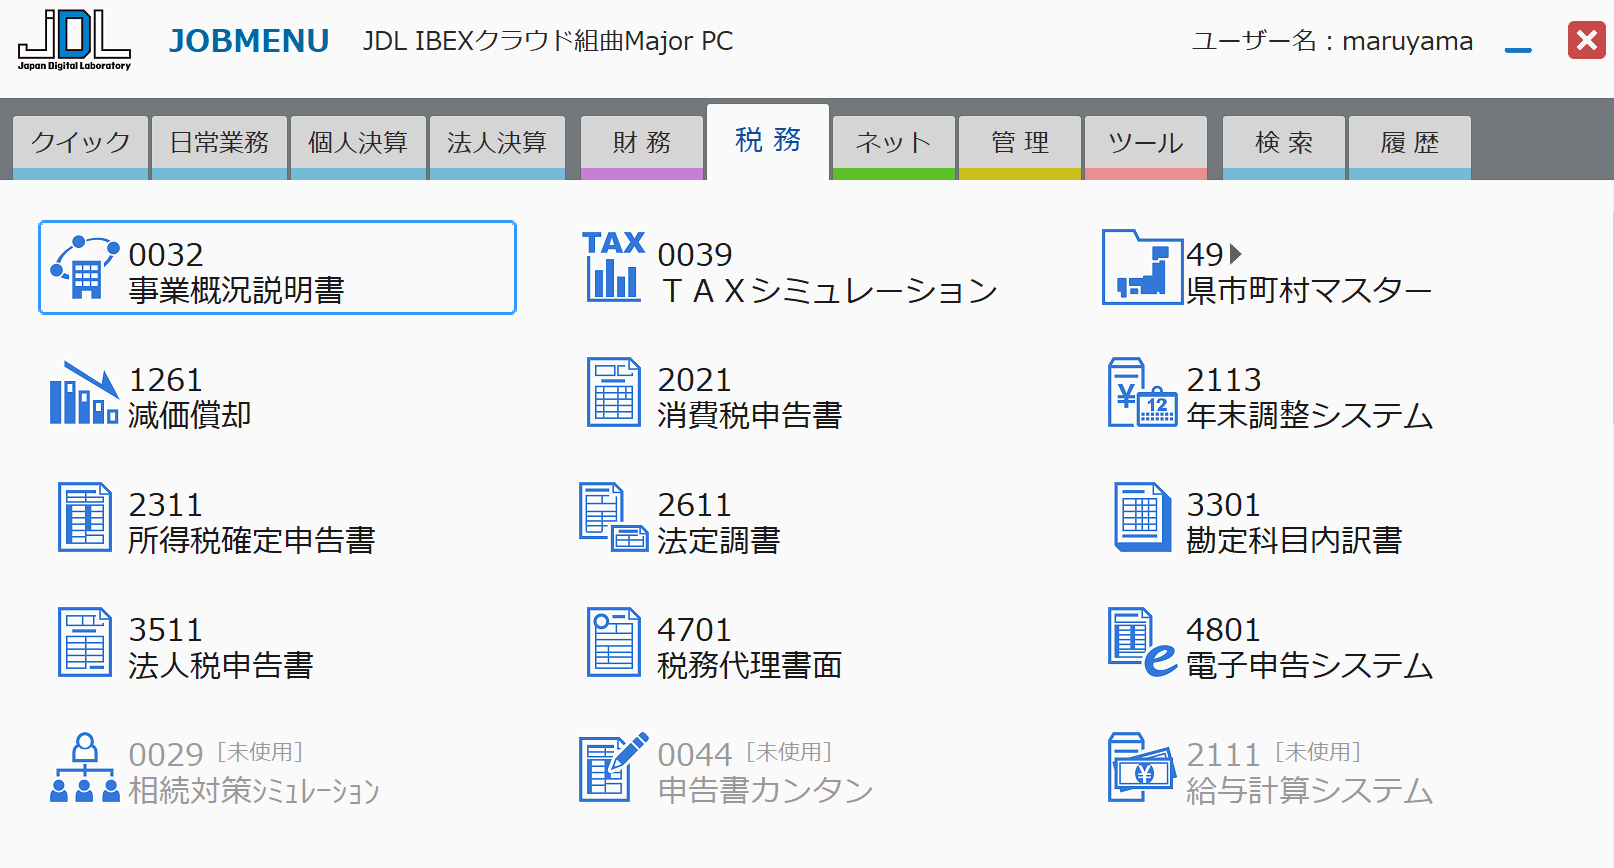1614x868 pixels.
Task: Click the 法定調書 documents icon
Action: (x=614, y=517)
